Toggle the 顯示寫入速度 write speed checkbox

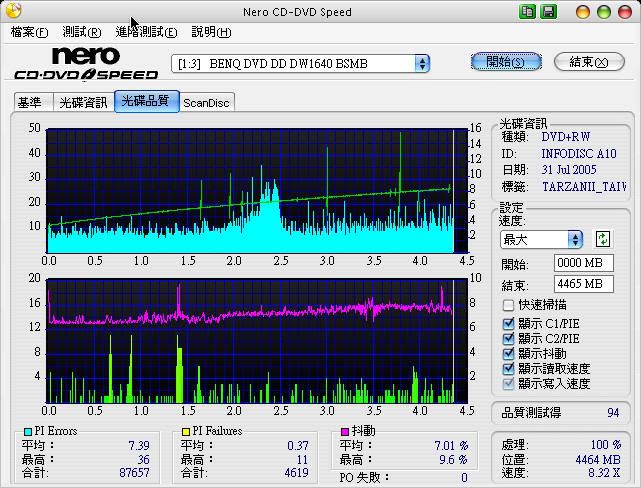pos(508,383)
